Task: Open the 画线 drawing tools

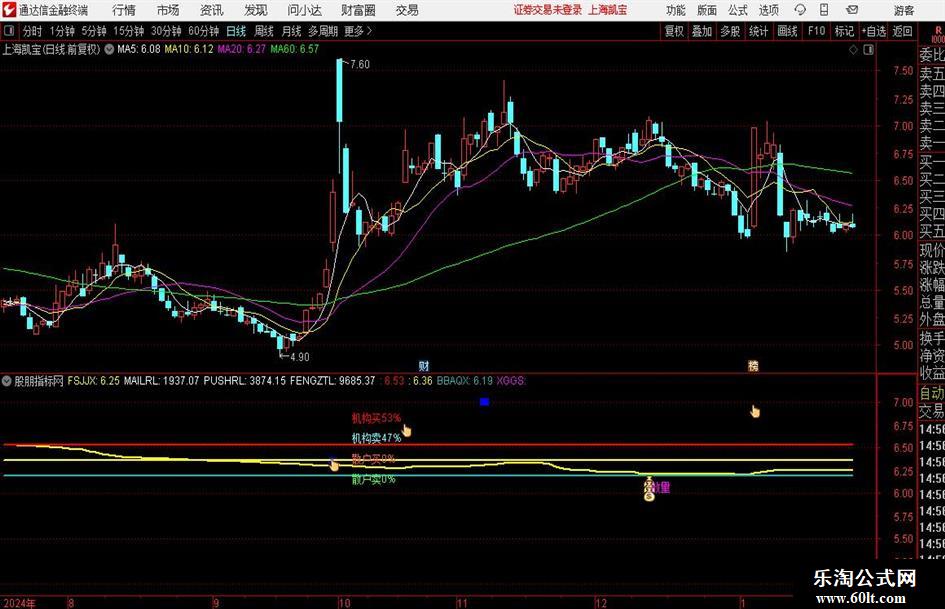Action: 787,31
